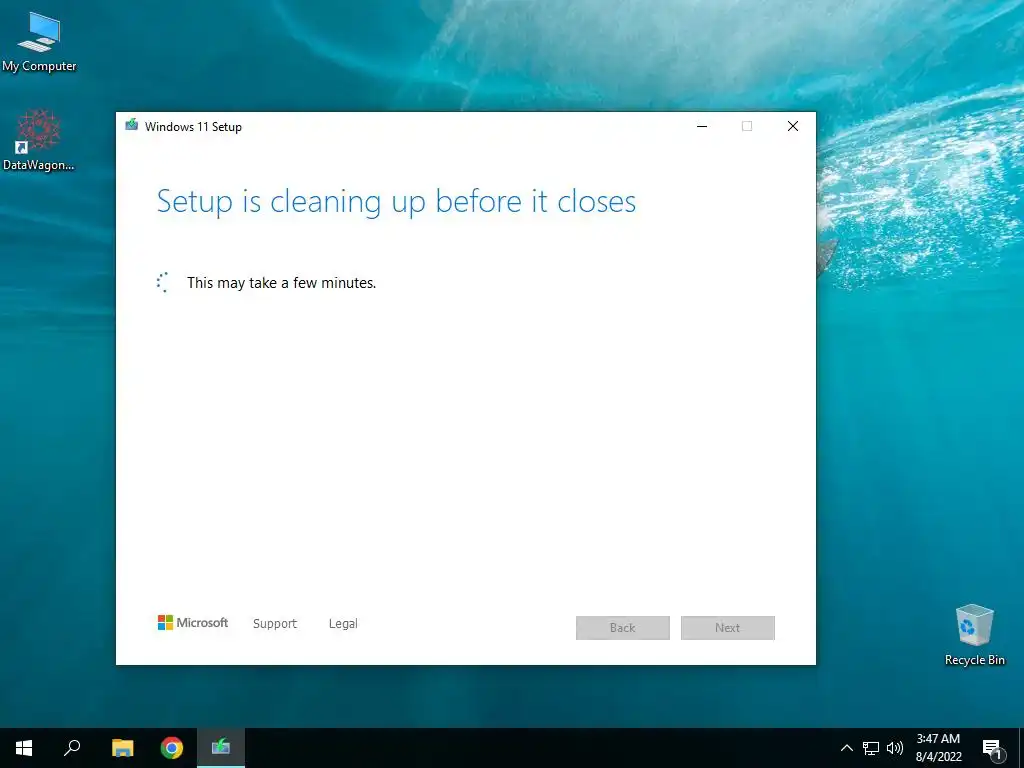Launch Google Chrome from the taskbar

pos(172,748)
